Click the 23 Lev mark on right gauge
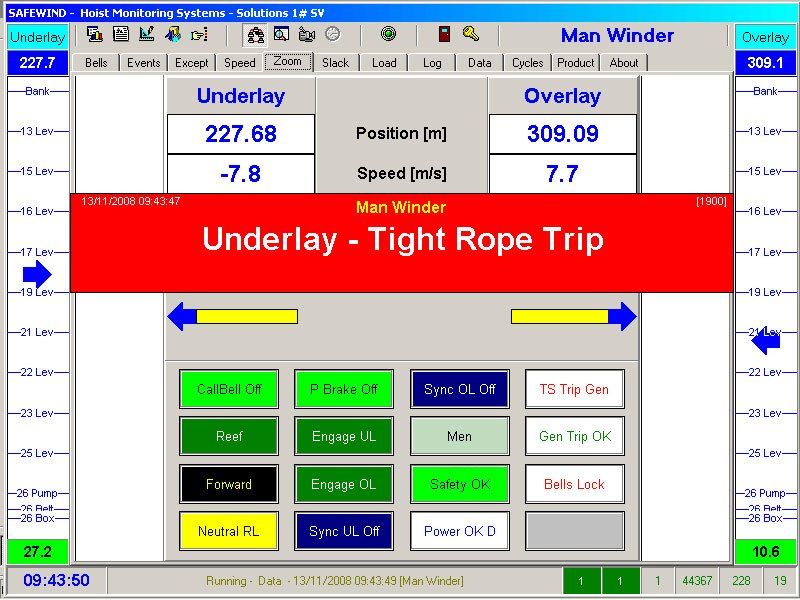 point(765,413)
